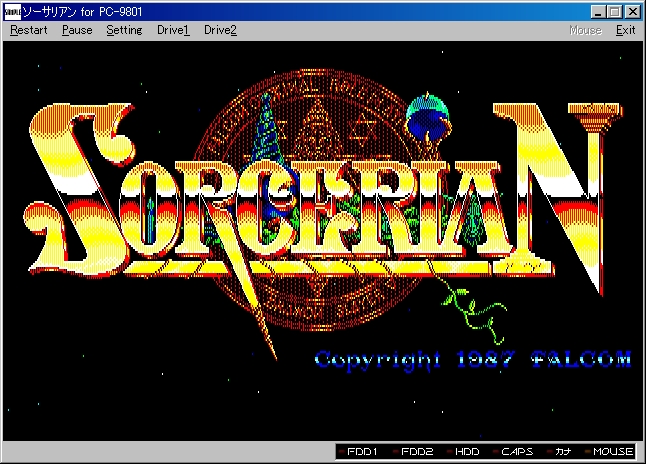Click the window title ソーサリアン for PC-9801
This screenshot has width=646, height=464.
pyautogui.click(x=82, y=12)
